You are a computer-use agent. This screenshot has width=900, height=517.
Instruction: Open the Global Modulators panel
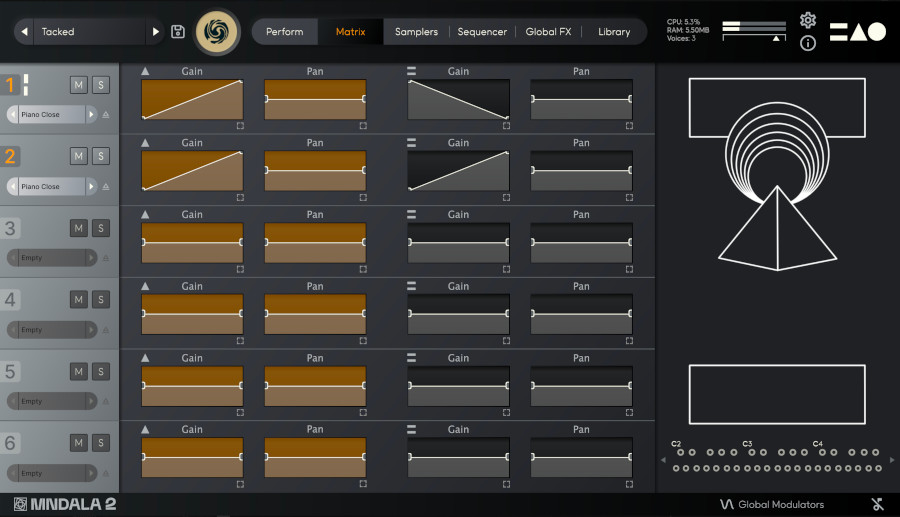pyautogui.click(x=772, y=504)
